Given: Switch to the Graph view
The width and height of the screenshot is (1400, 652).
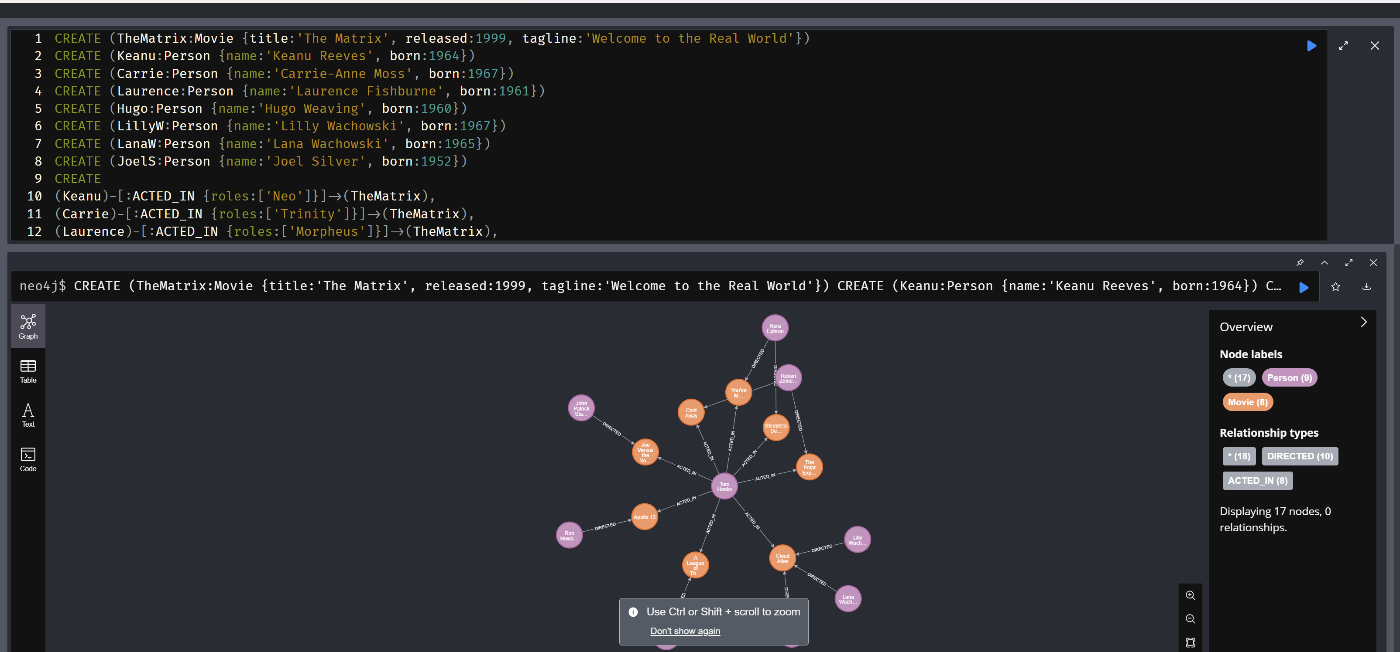Looking at the screenshot, I should pos(28,326).
